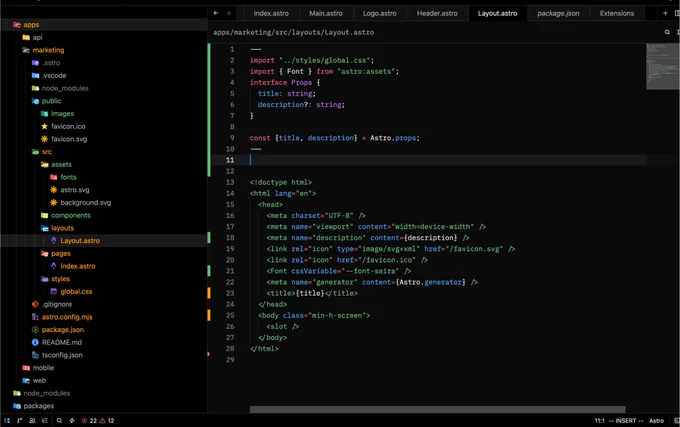Click line number 18 in gutter
The height and width of the screenshot is (427, 680).
[230, 238]
